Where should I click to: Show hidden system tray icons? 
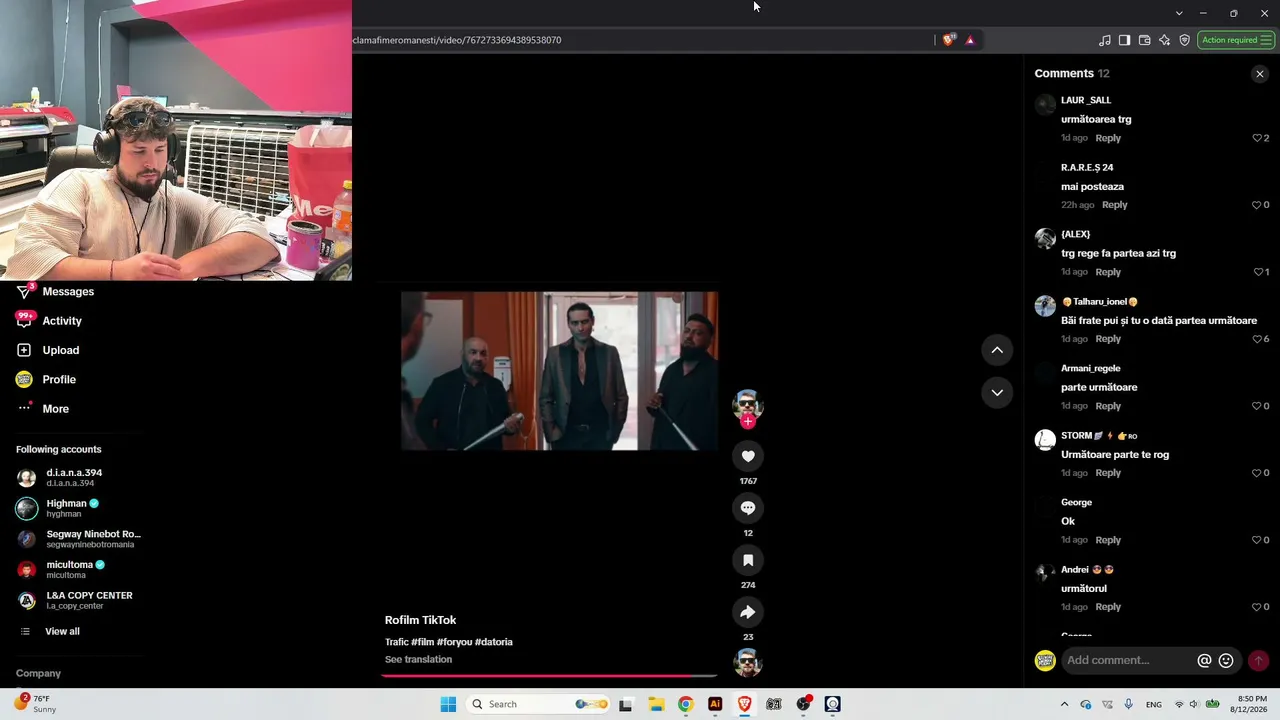[x=1064, y=704]
